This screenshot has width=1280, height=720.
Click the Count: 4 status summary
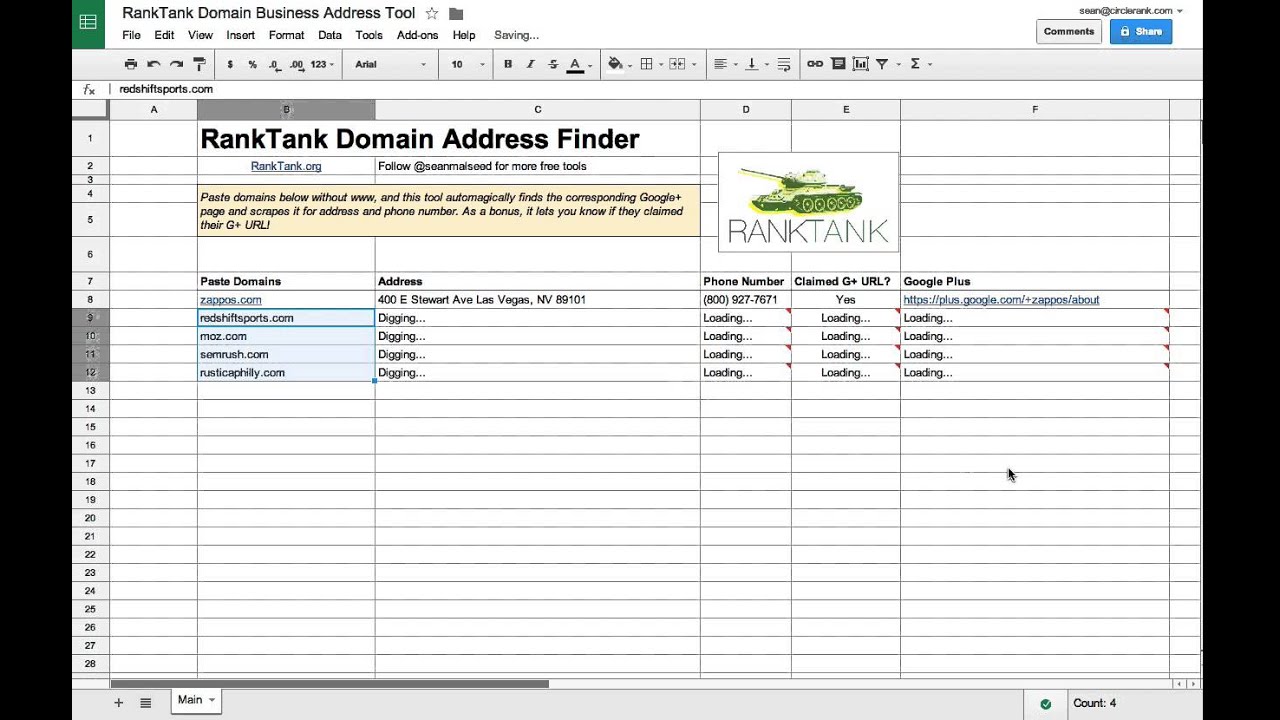[1094, 703]
